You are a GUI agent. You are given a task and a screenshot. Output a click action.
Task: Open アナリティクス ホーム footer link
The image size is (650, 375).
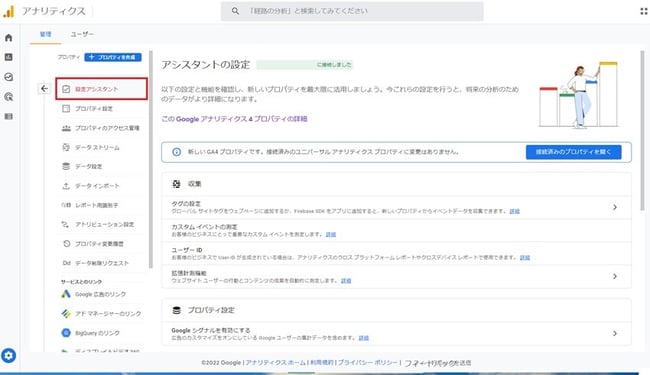[275, 363]
